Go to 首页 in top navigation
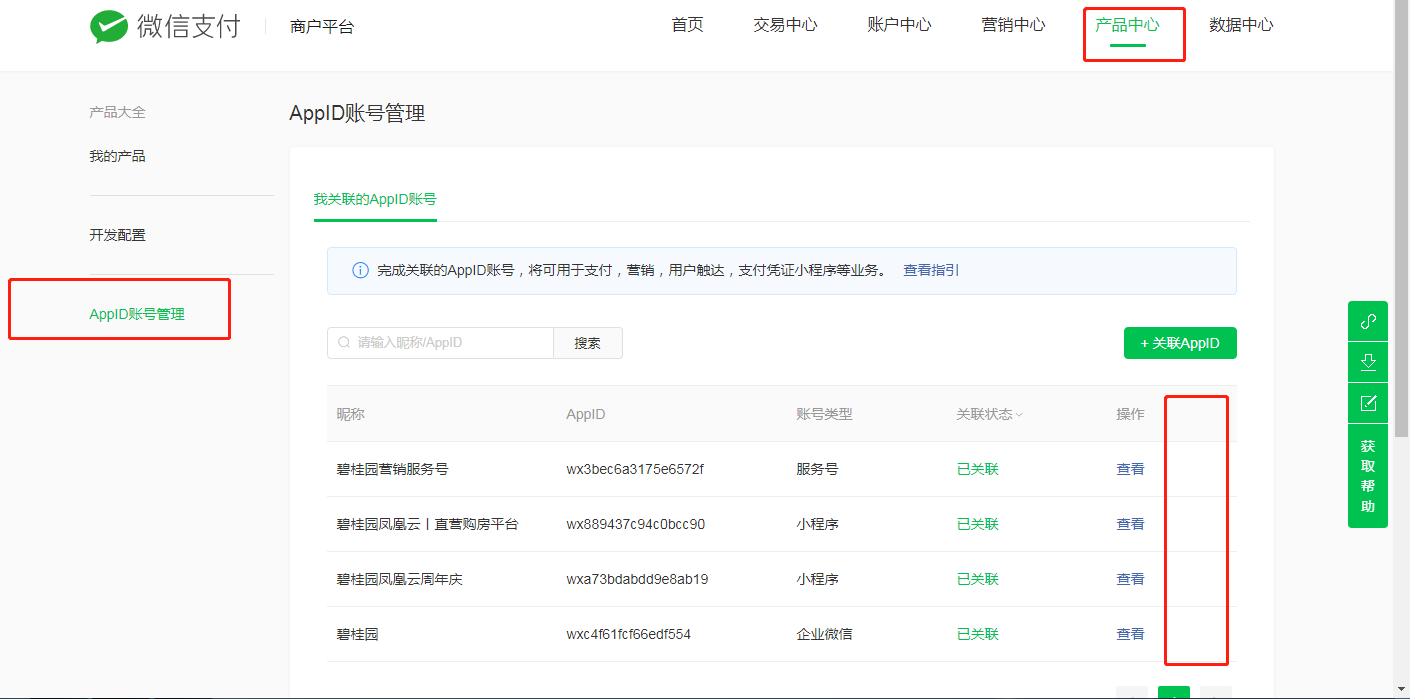Screen dimensions: 1410x699 point(687,25)
